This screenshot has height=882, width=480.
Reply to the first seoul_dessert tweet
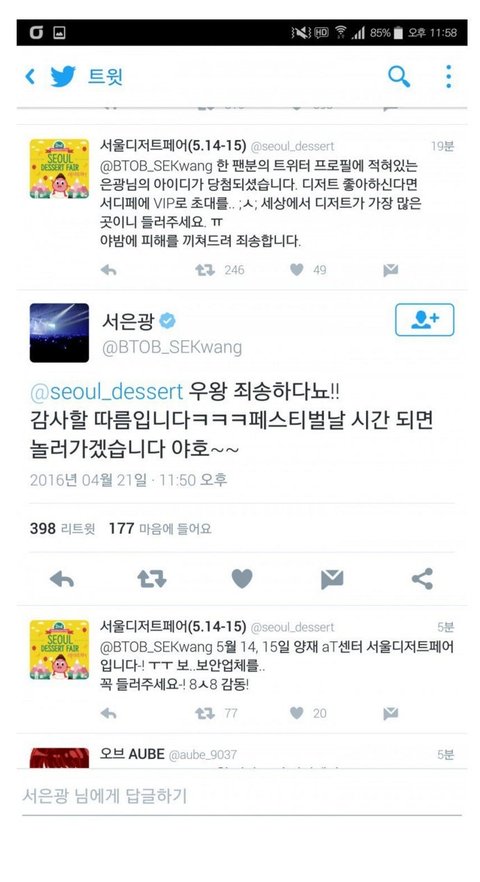(109, 270)
